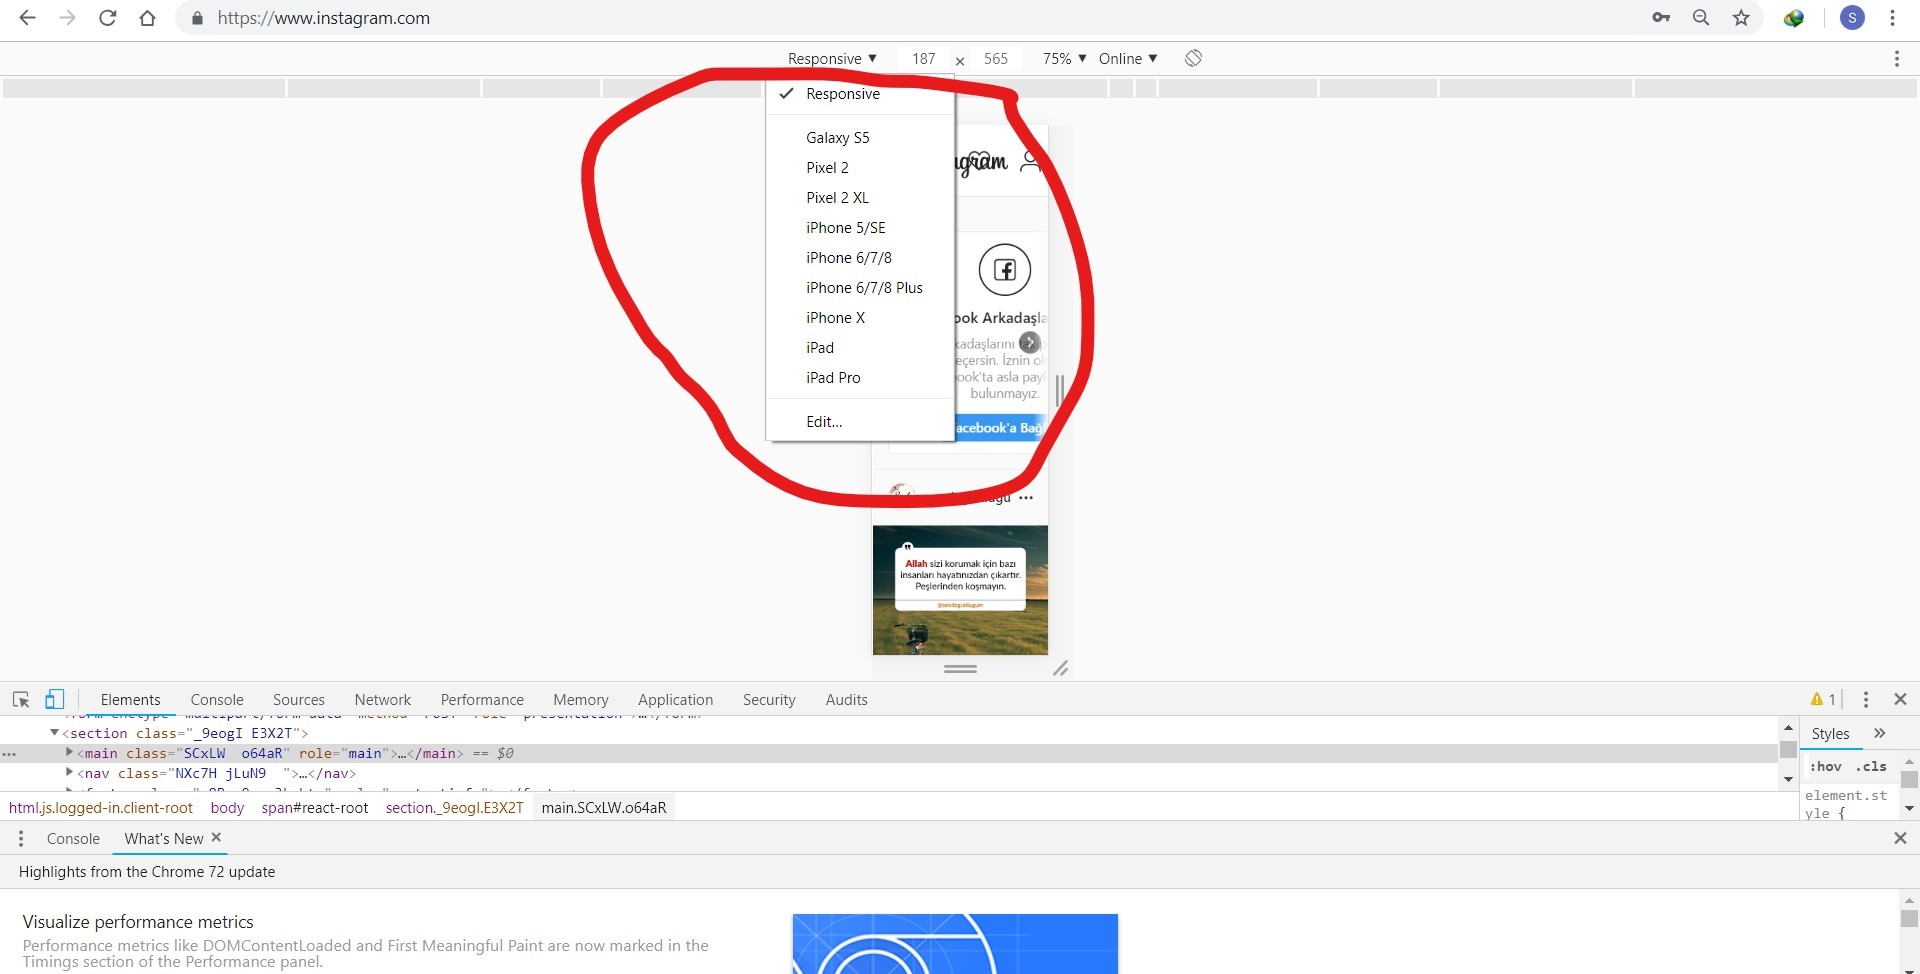Choose iPhone 6/7/8 from device list
Viewport: 1920px width, 974px height.
tap(860, 258)
